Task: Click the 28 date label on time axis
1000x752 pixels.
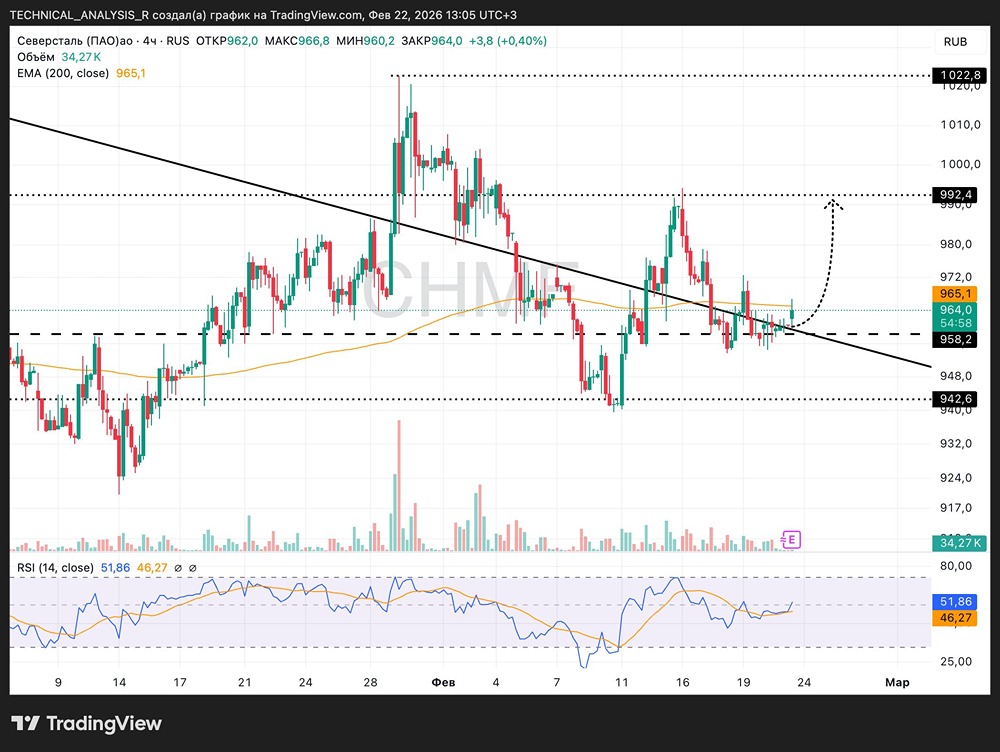Action: click(371, 682)
